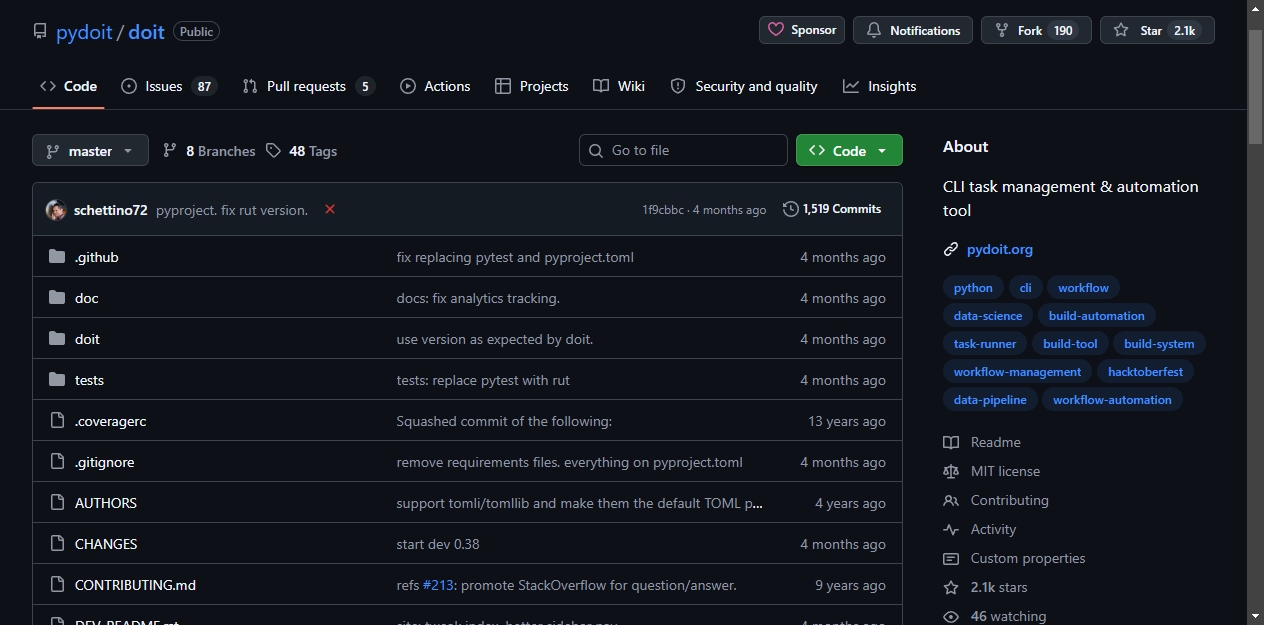Click the red failed-check X icon
This screenshot has width=1264, height=625.
(330, 209)
